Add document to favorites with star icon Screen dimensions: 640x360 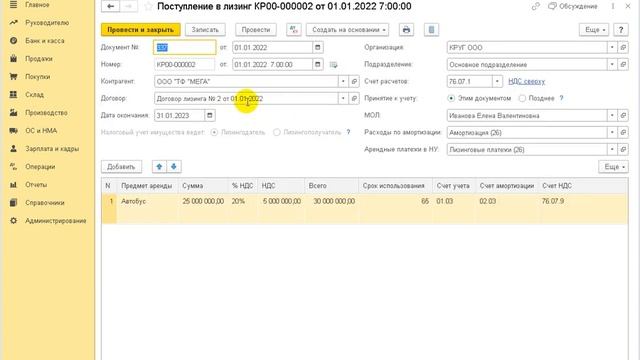(149, 7)
